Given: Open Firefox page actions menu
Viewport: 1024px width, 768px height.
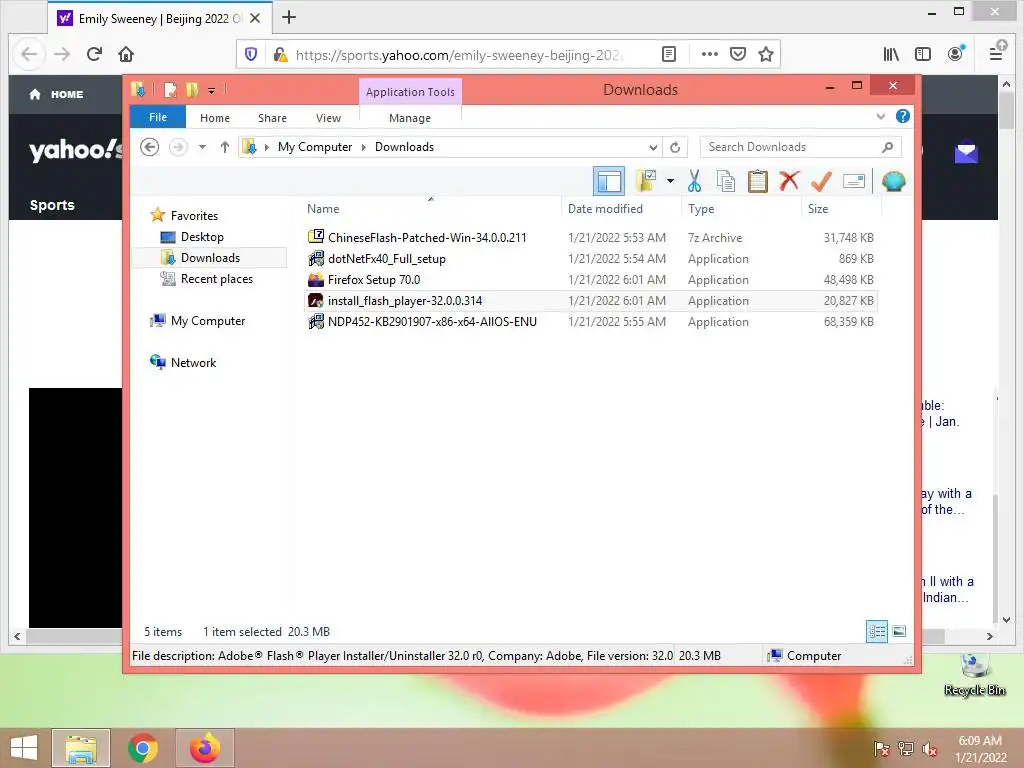Looking at the screenshot, I should point(709,54).
